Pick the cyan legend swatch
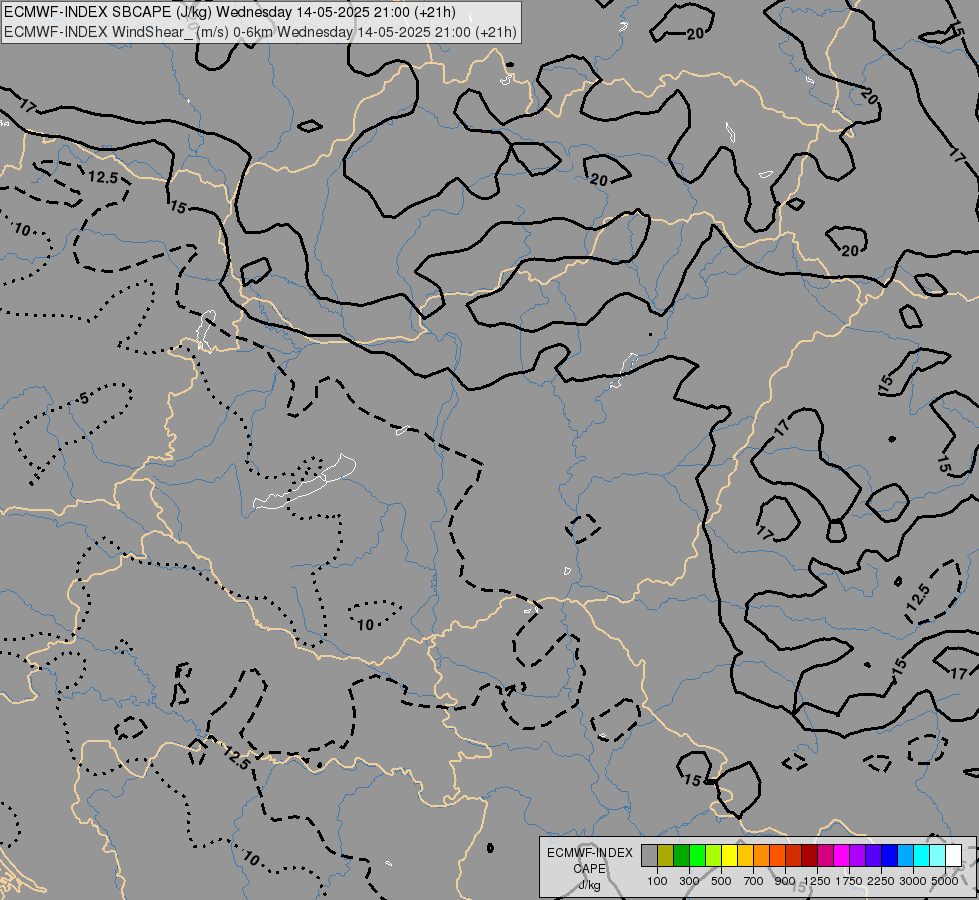This screenshot has height=900, width=979. click(922, 855)
